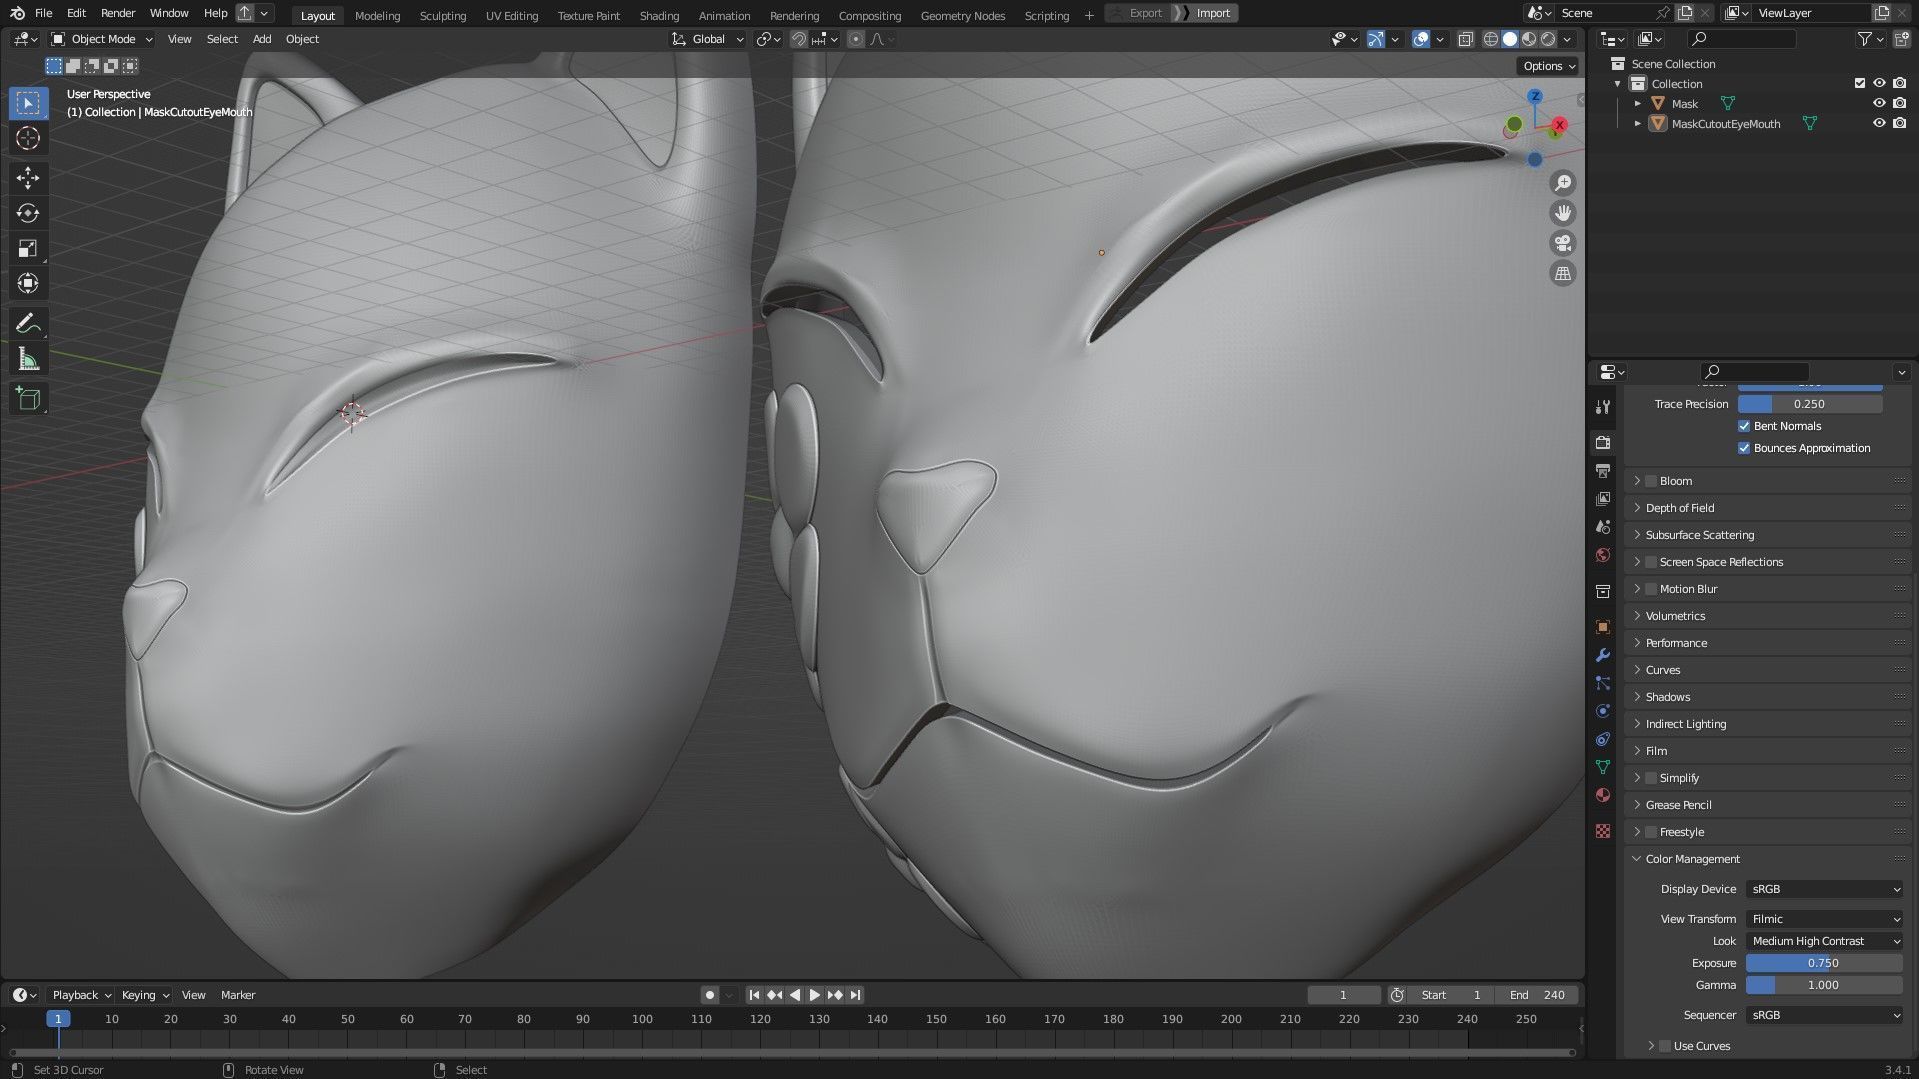Screen dimensions: 1919x1079
Task: Open the World properties tab
Action: [1603, 554]
